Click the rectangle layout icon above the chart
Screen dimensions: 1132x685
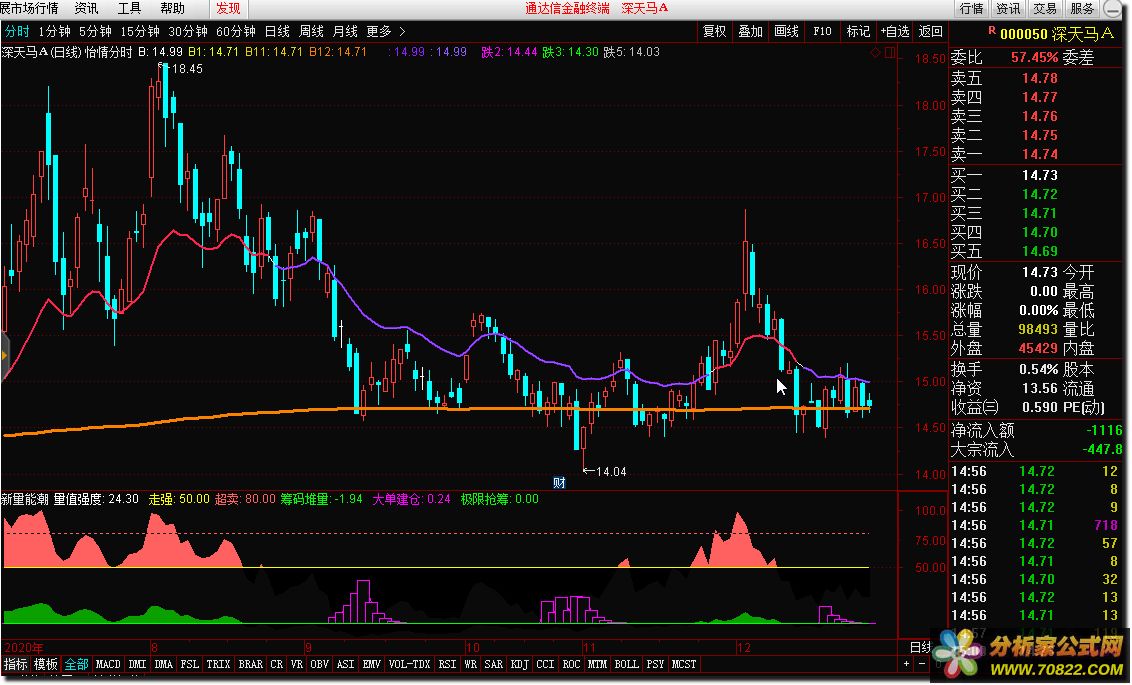point(889,53)
